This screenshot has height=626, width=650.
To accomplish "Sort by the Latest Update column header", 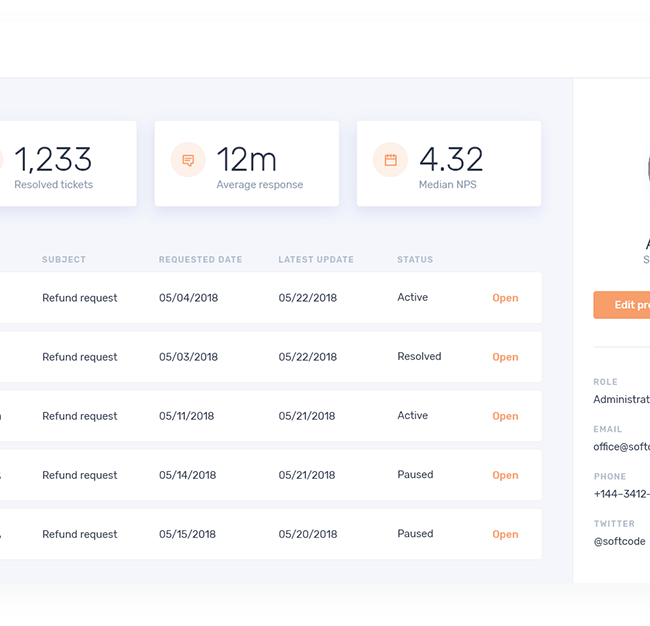I will (316, 260).
